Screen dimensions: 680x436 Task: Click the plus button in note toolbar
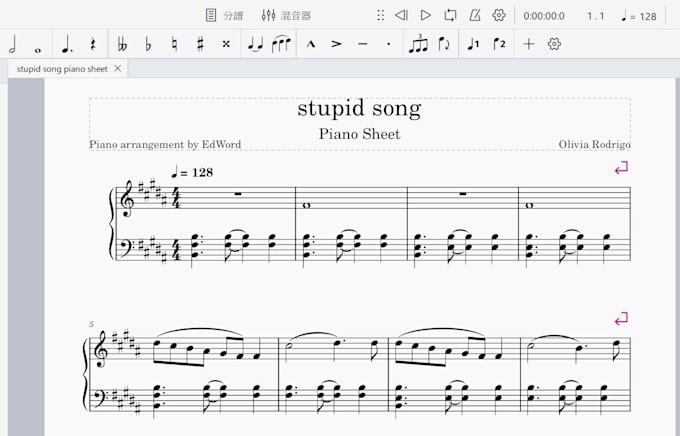point(528,44)
